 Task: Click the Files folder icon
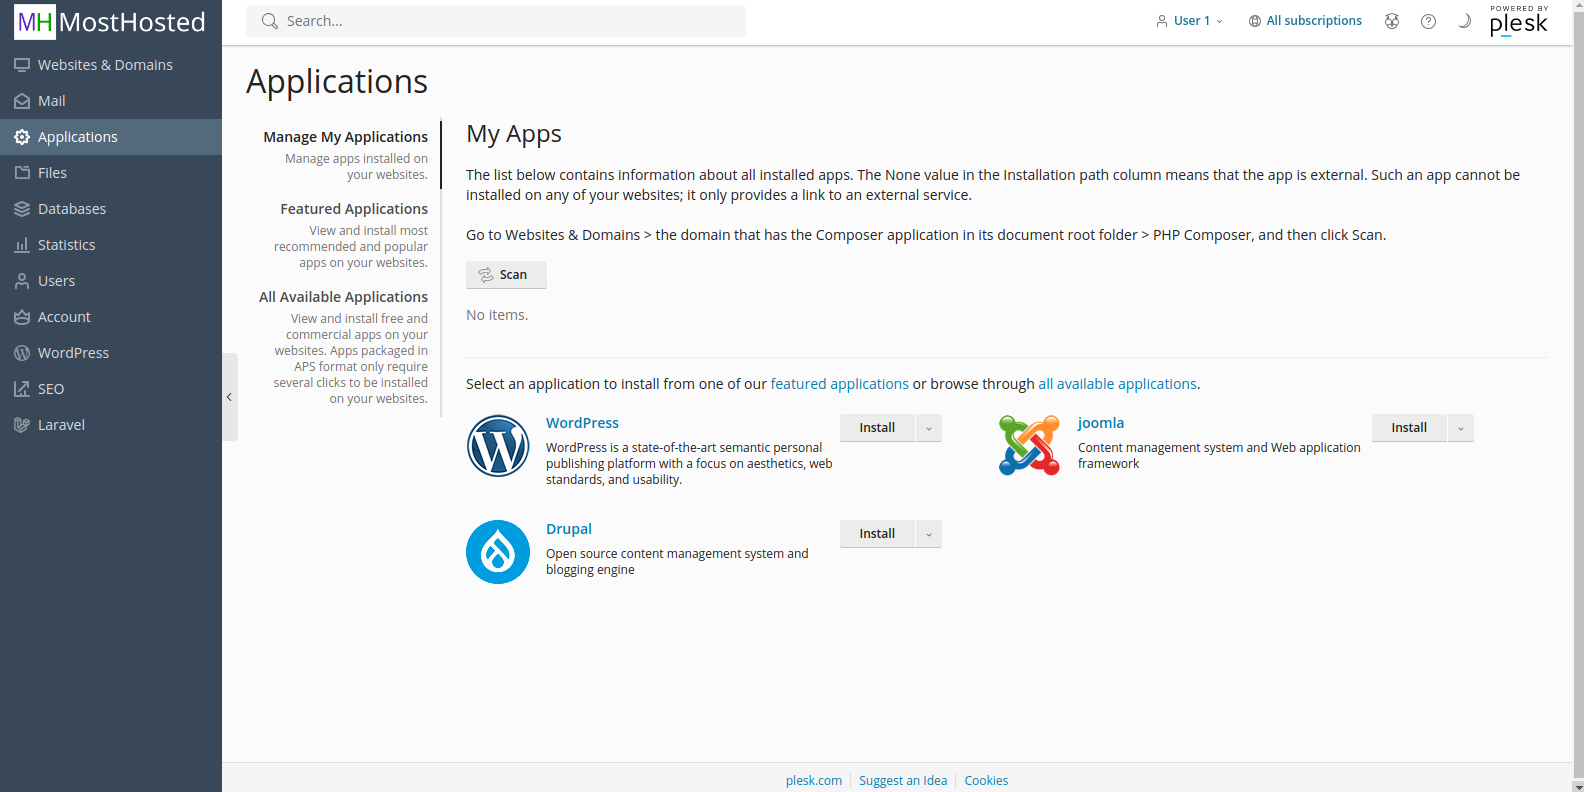[22, 173]
